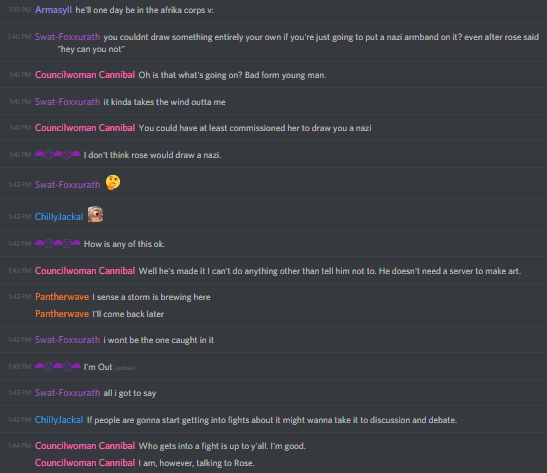Click the 1:40 PM timestamp

pos(20,37)
